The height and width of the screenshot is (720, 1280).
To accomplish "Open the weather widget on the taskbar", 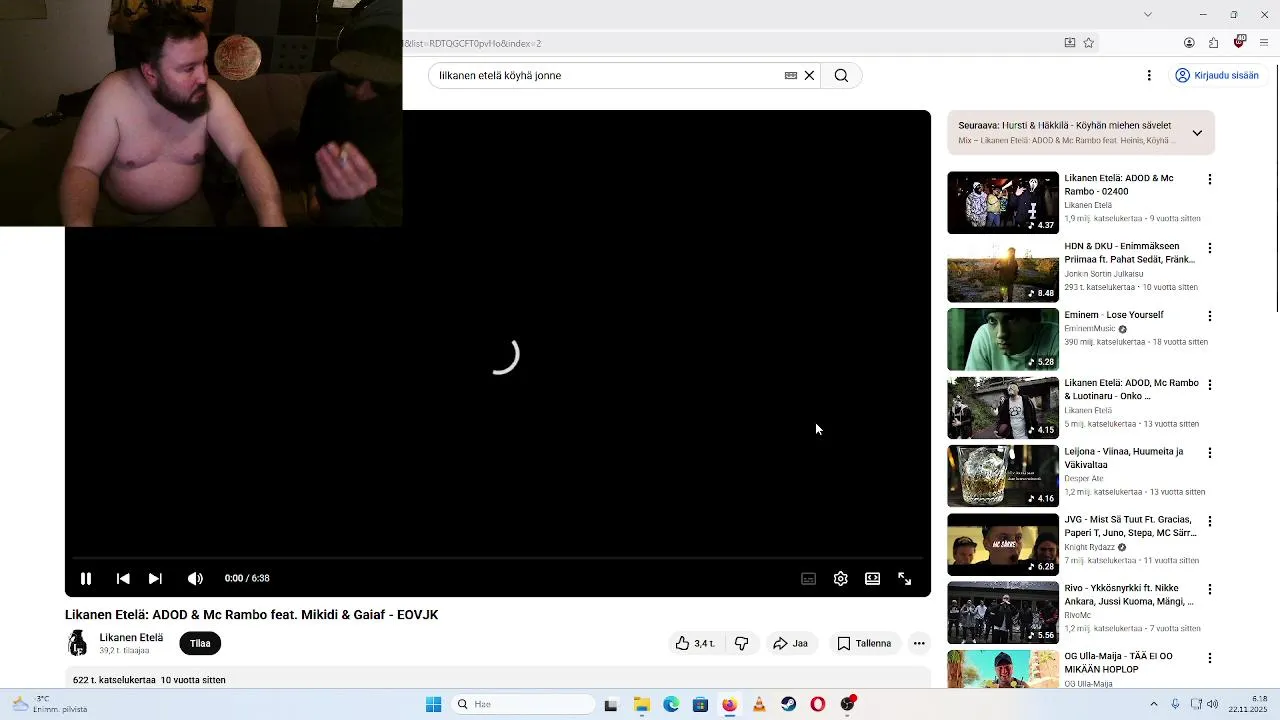I will click(50, 704).
